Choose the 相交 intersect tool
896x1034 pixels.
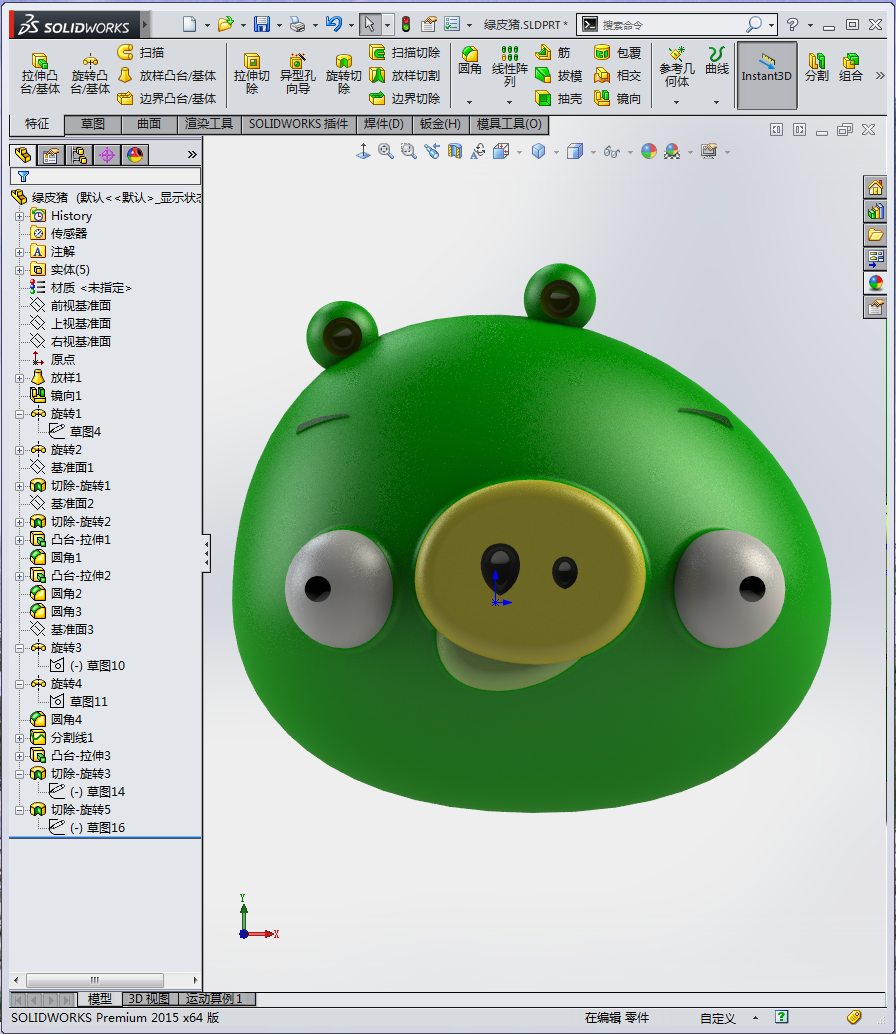pos(617,75)
